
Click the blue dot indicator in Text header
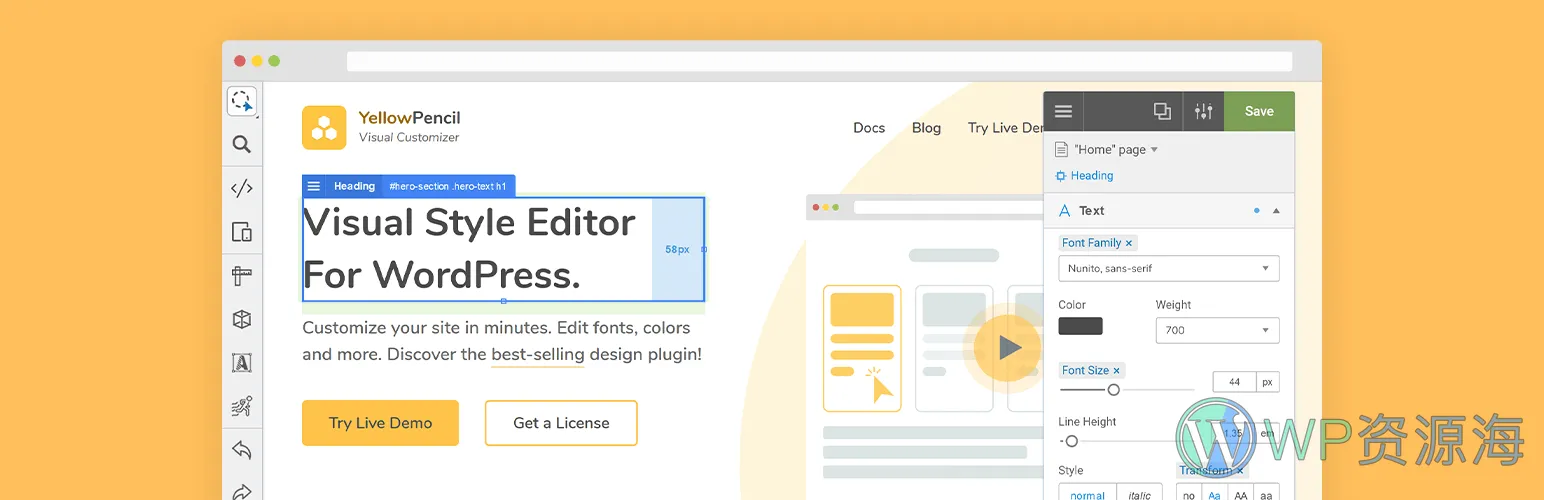tap(1257, 211)
